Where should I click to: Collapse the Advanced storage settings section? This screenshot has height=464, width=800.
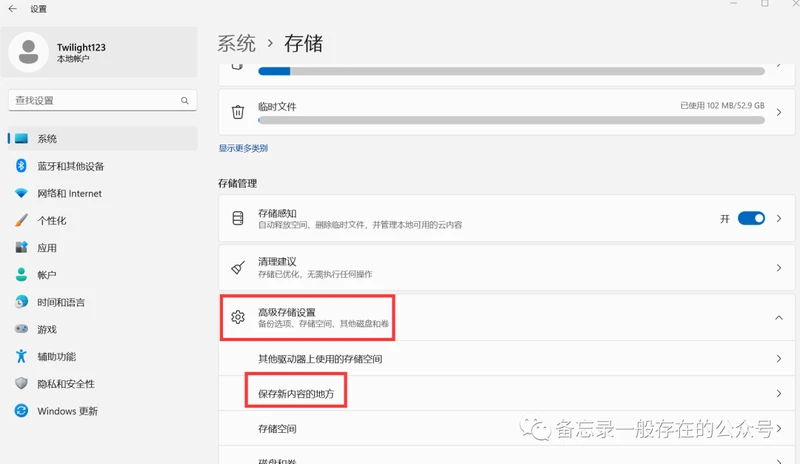pos(778,317)
